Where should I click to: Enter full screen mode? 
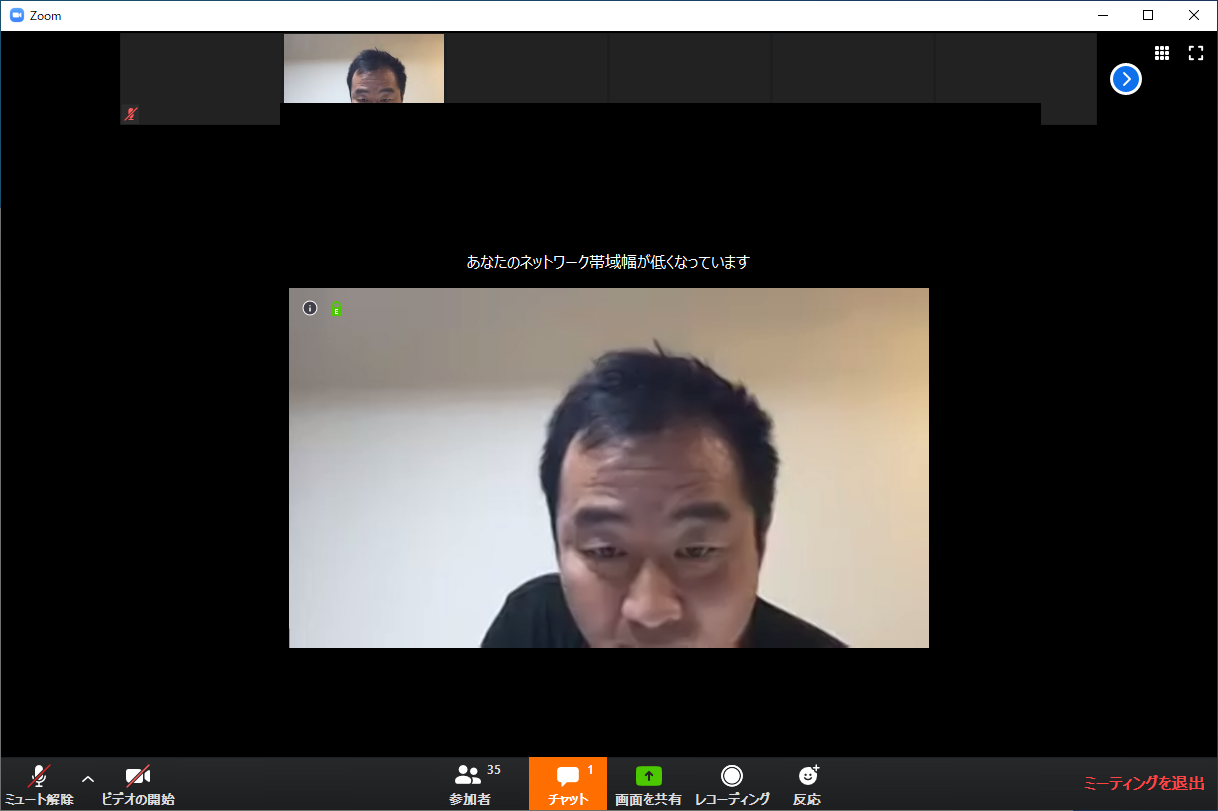click(x=1196, y=53)
